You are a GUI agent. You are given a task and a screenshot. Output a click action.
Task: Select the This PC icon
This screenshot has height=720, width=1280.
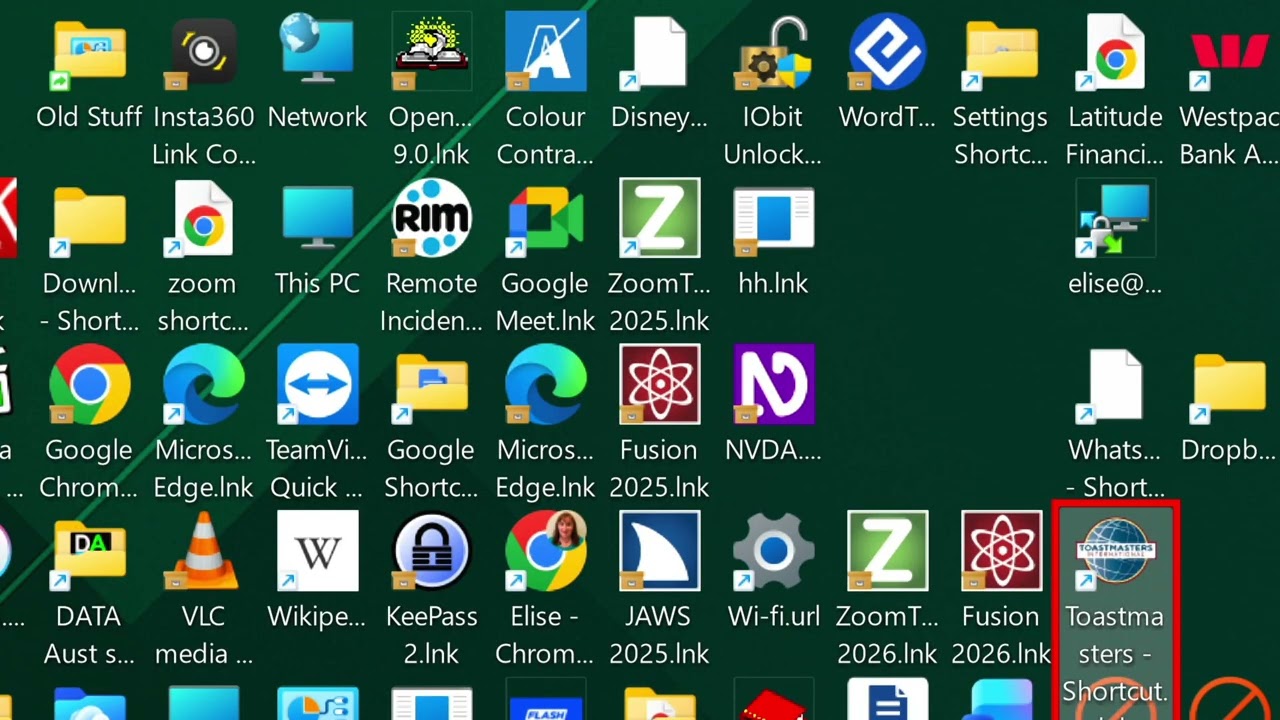318,218
